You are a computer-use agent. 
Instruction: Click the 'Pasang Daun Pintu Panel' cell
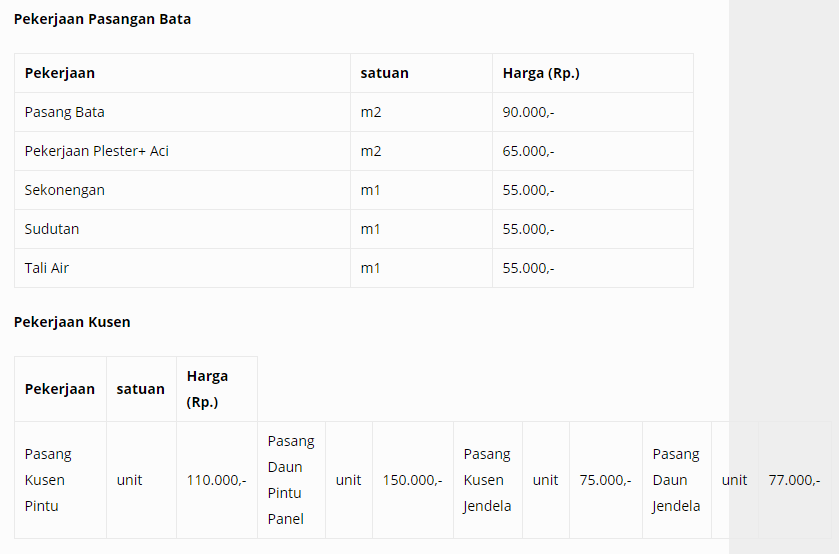292,480
